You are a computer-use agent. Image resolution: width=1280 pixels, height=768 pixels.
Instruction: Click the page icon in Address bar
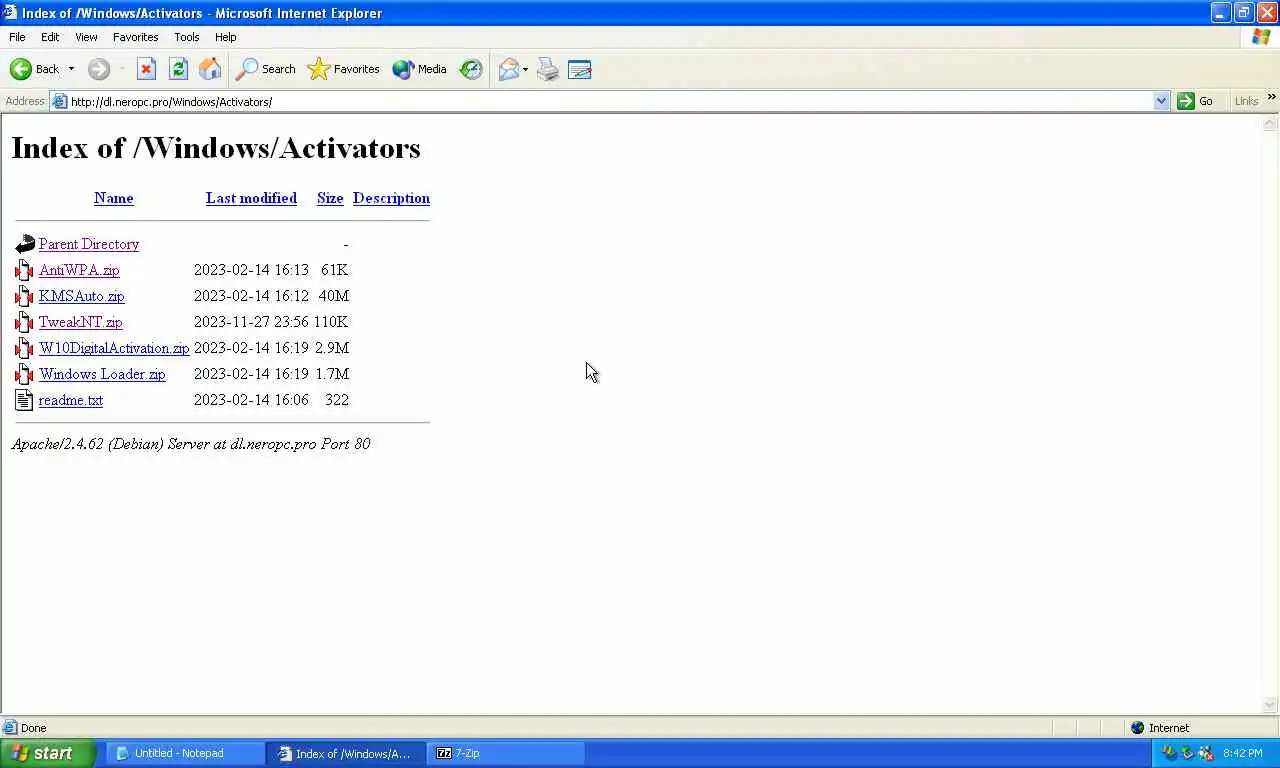[x=60, y=101]
